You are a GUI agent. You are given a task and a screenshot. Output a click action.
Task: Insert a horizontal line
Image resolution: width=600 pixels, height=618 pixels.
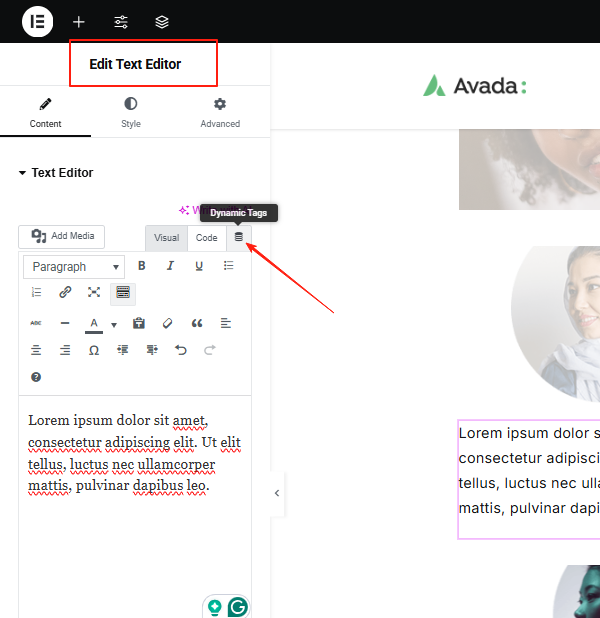pyautogui.click(x=65, y=323)
